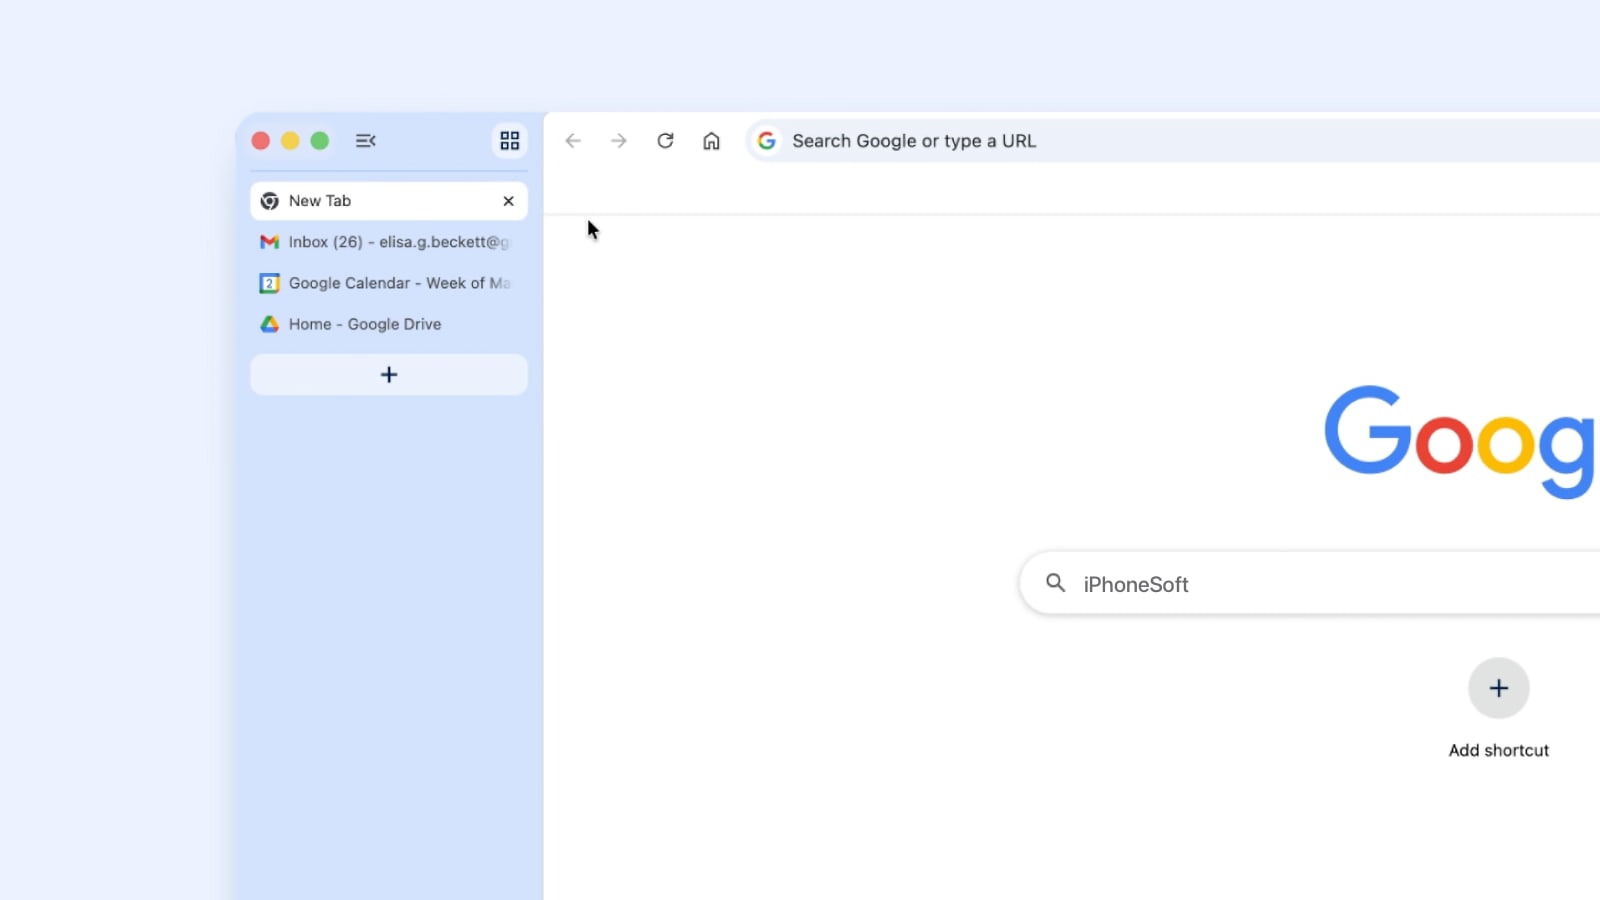This screenshot has height=900, width=1600.
Task: Click the back navigation arrow
Action: click(x=572, y=140)
